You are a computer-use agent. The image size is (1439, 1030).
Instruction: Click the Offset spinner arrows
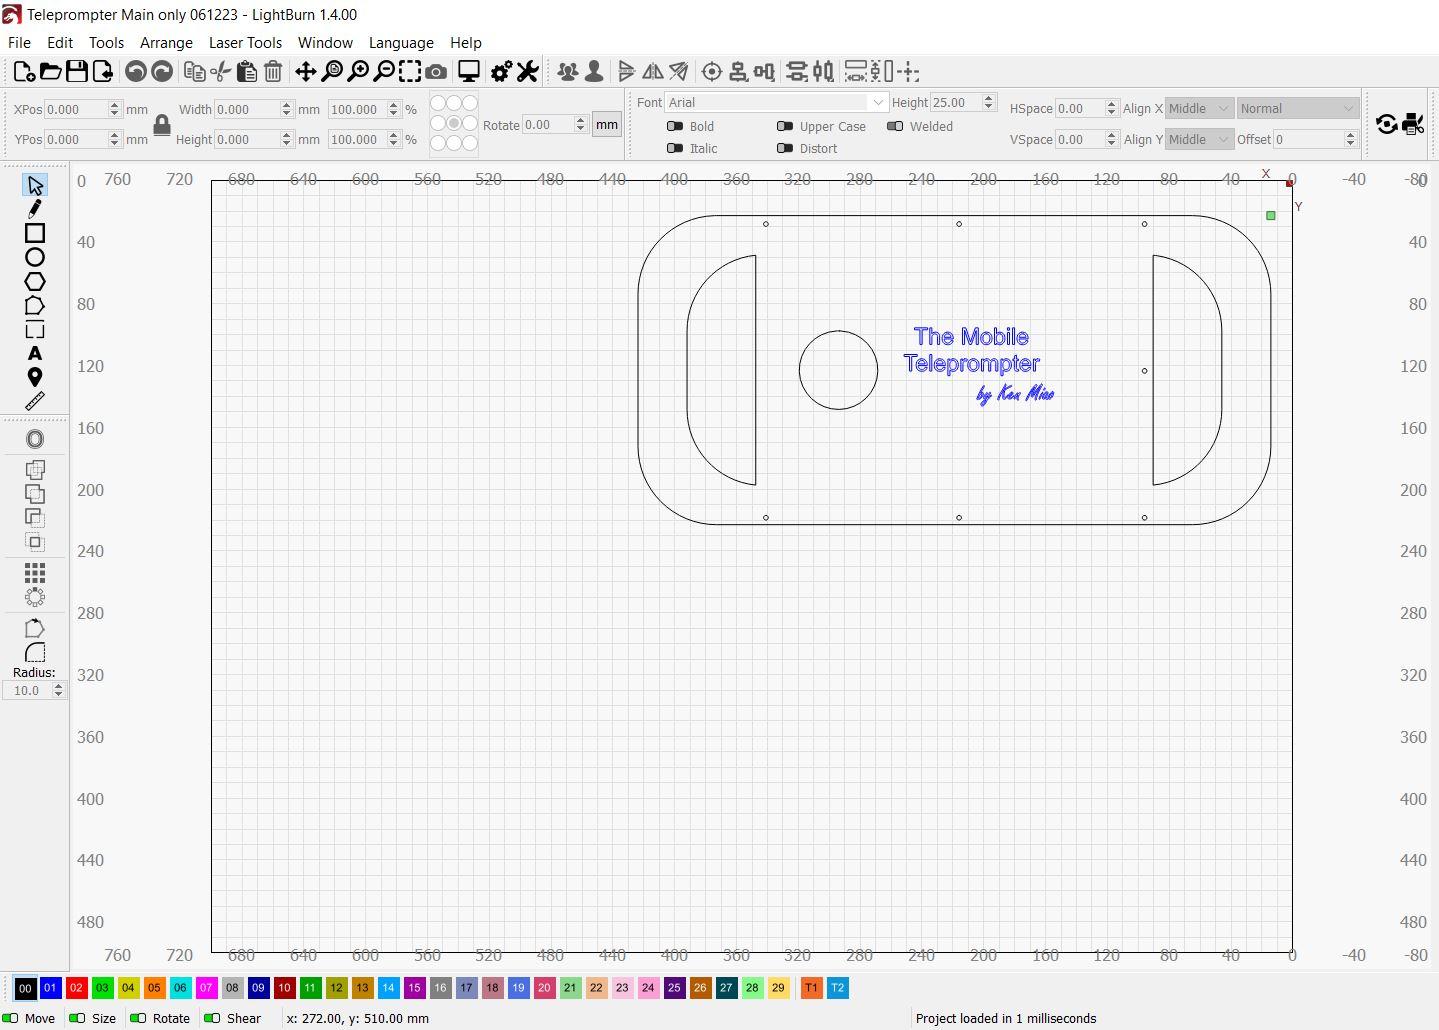[1350, 139]
